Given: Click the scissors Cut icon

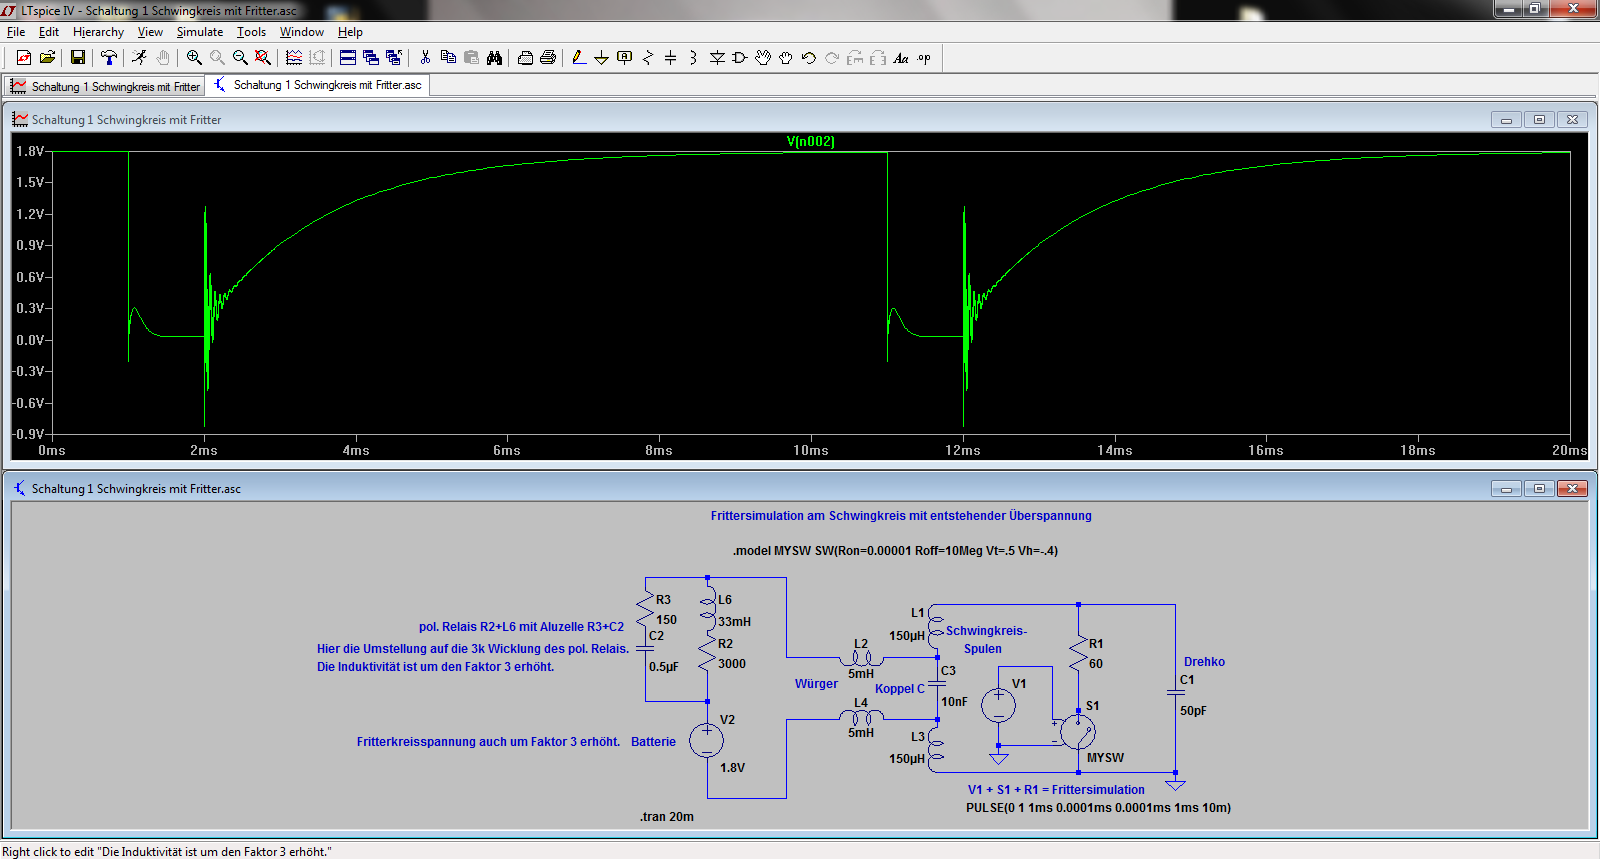Looking at the screenshot, I should coord(425,58).
